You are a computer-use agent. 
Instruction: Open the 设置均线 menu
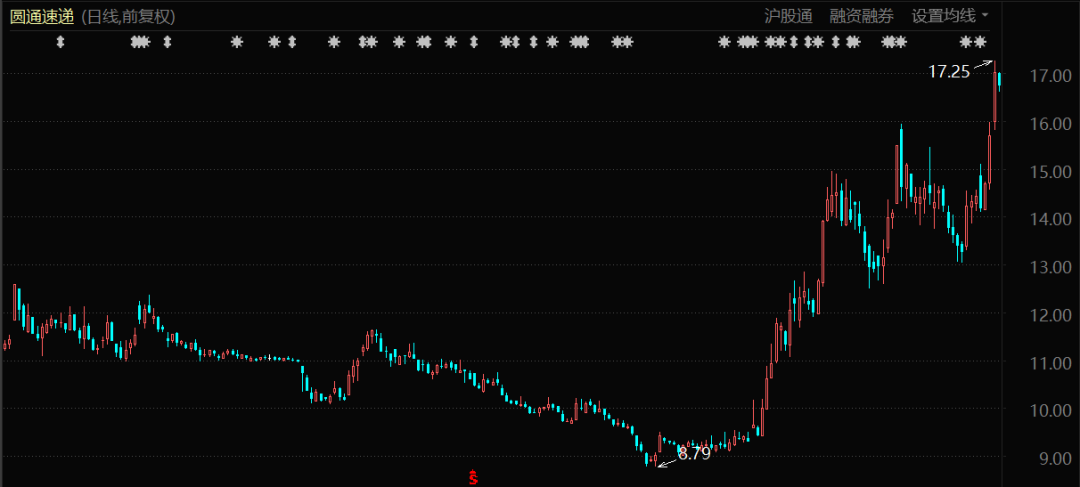(x=942, y=16)
